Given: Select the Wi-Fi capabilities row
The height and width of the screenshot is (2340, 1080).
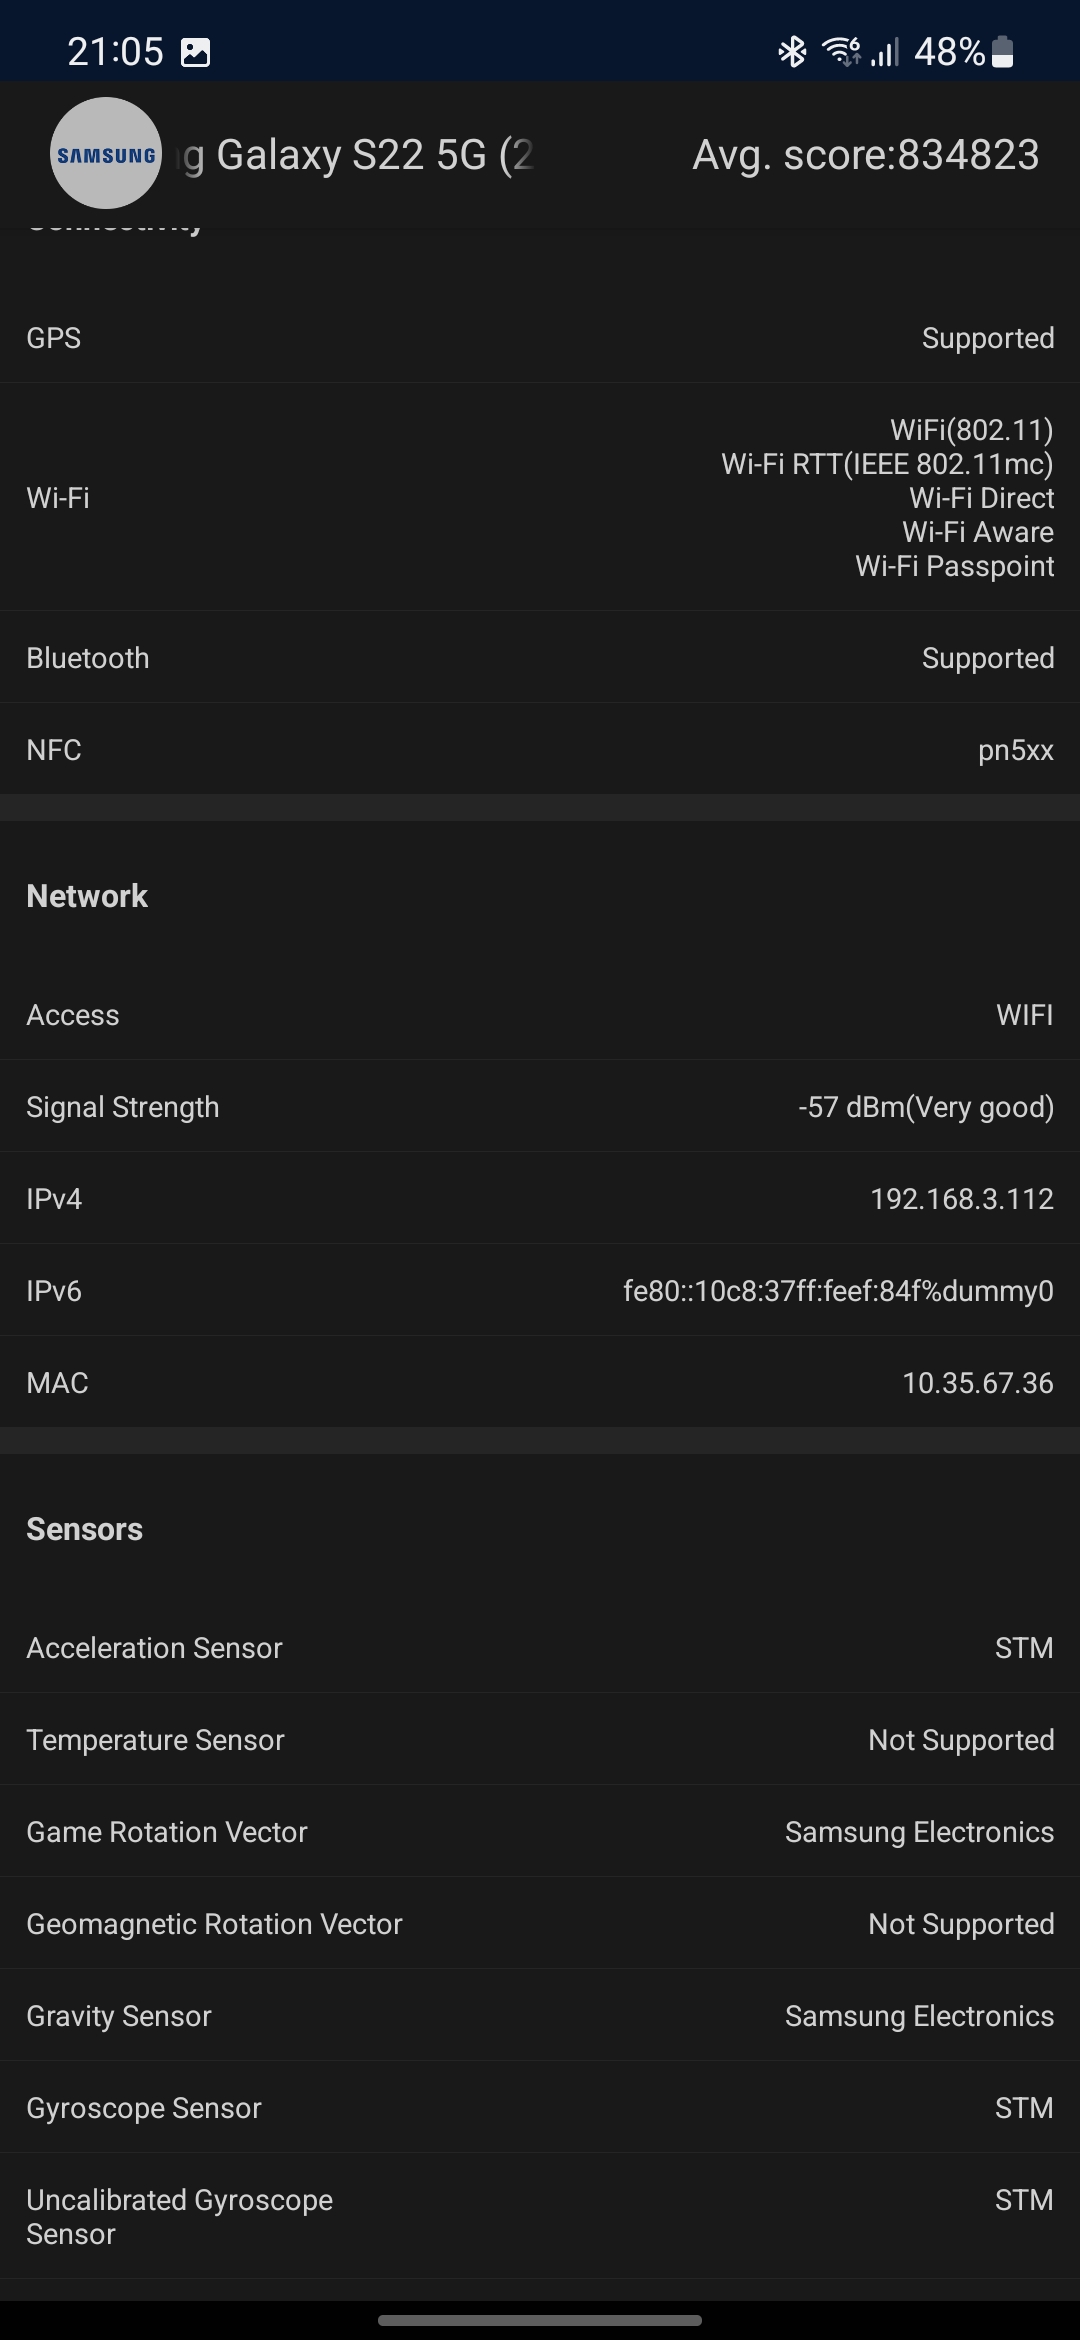Looking at the screenshot, I should click(540, 498).
